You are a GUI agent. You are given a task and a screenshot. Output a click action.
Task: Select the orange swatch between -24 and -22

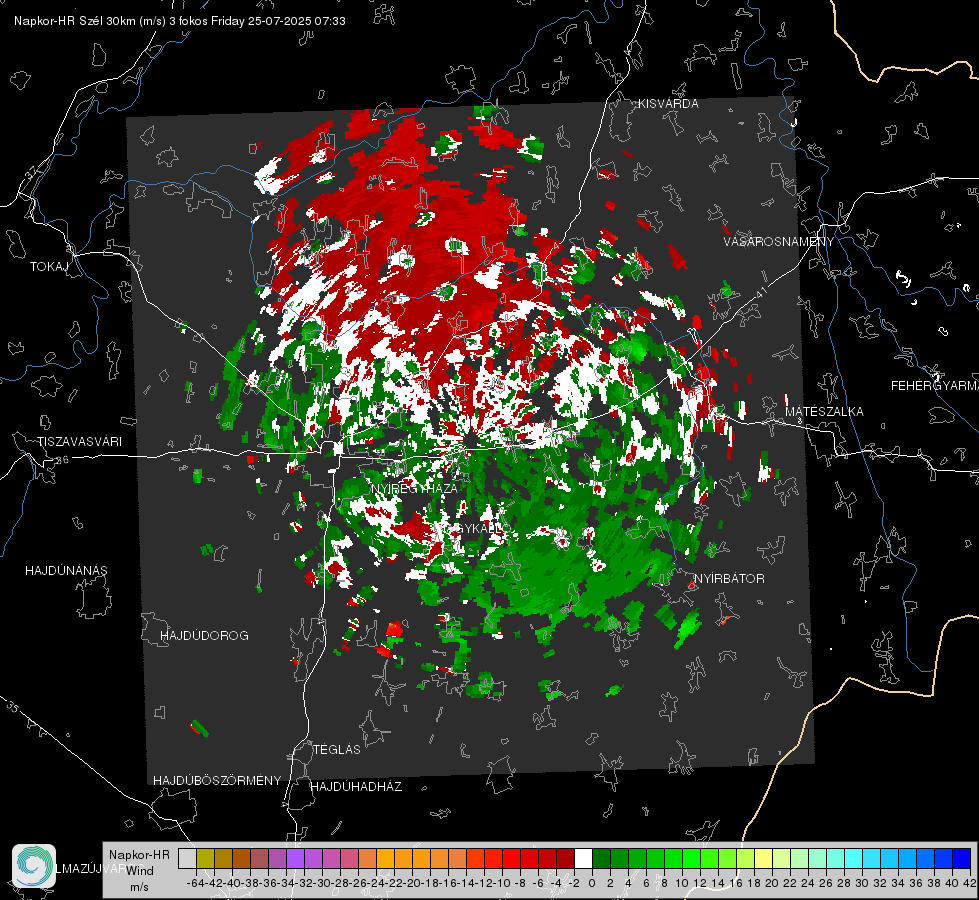click(385, 858)
